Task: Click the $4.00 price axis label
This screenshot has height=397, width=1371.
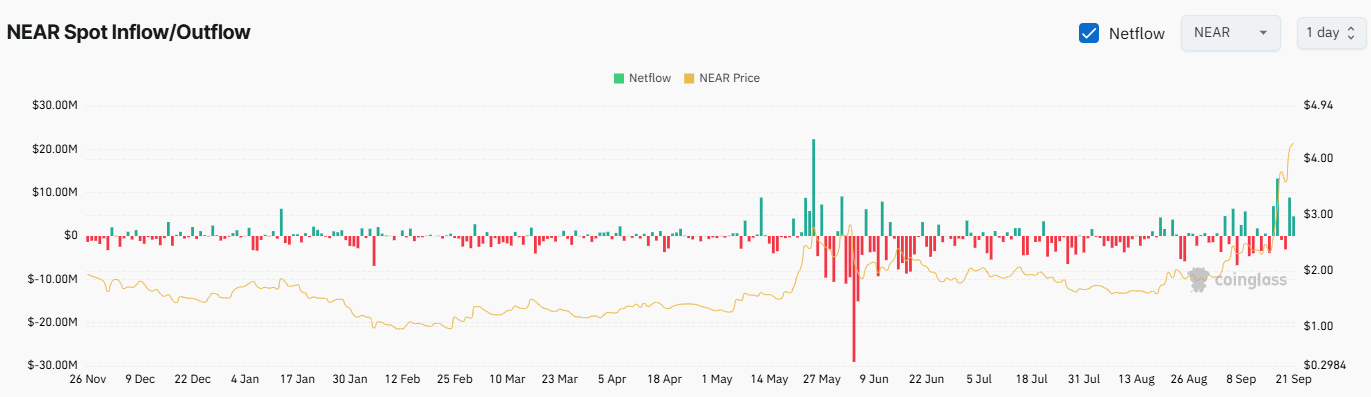Action: tap(1318, 158)
